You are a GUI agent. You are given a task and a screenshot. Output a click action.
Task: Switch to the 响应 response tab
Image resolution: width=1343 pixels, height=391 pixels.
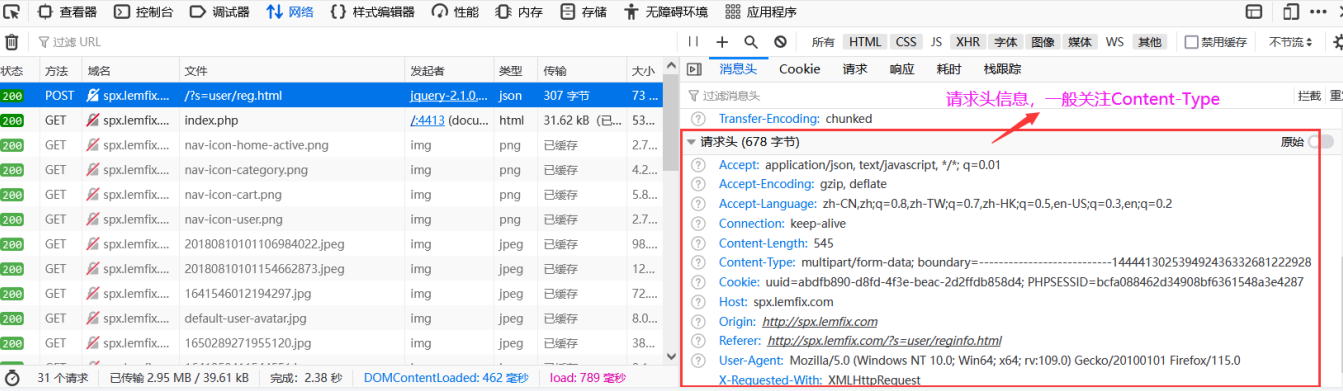pos(902,69)
